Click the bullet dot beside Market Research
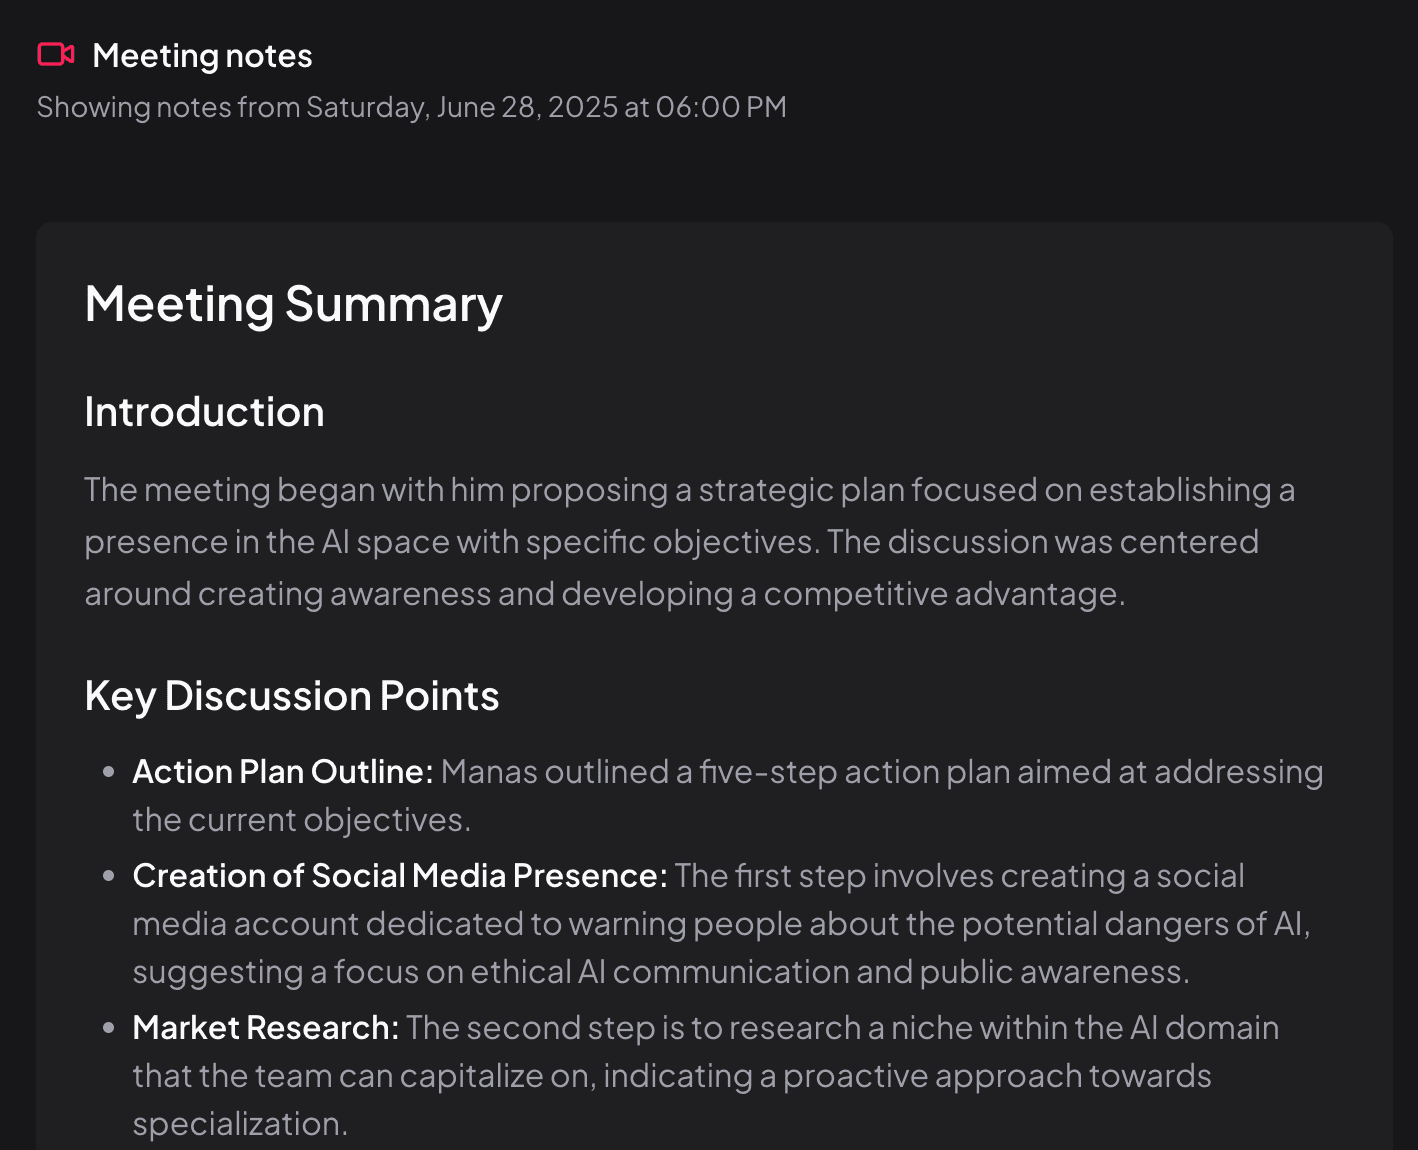Viewport: 1418px width, 1150px height. coord(109,1028)
